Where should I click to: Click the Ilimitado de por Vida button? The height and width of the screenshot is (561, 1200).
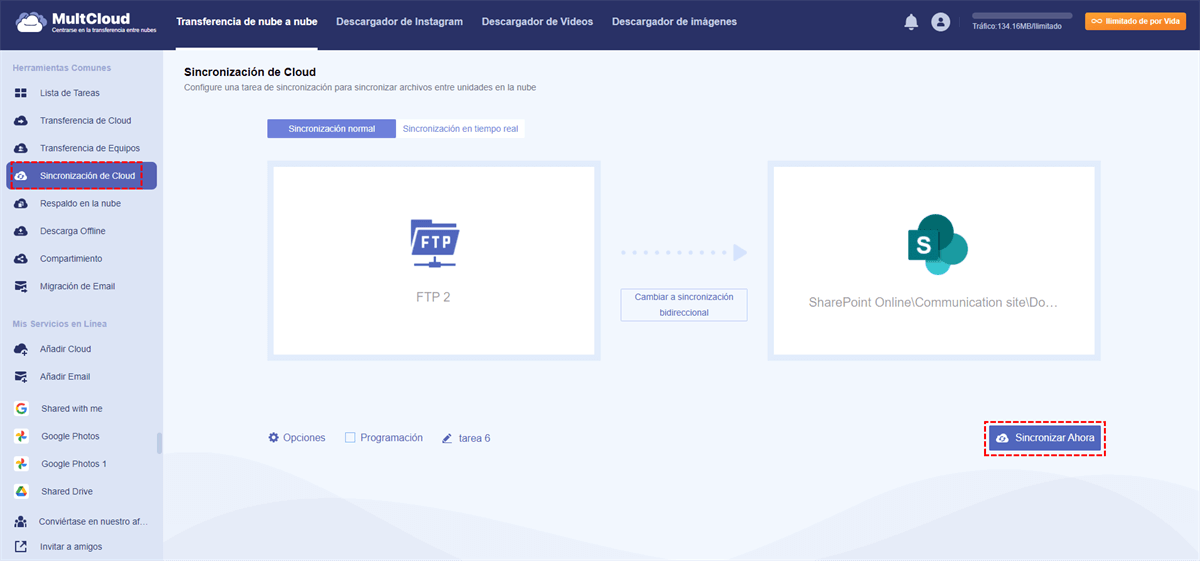click(x=1135, y=21)
